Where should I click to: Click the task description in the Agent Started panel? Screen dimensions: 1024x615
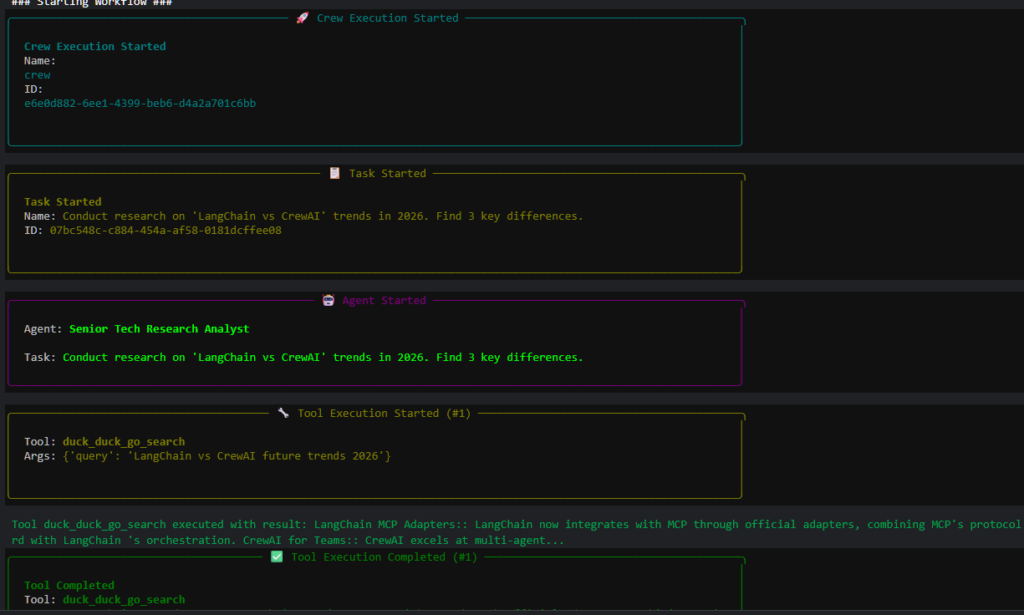pos(322,357)
